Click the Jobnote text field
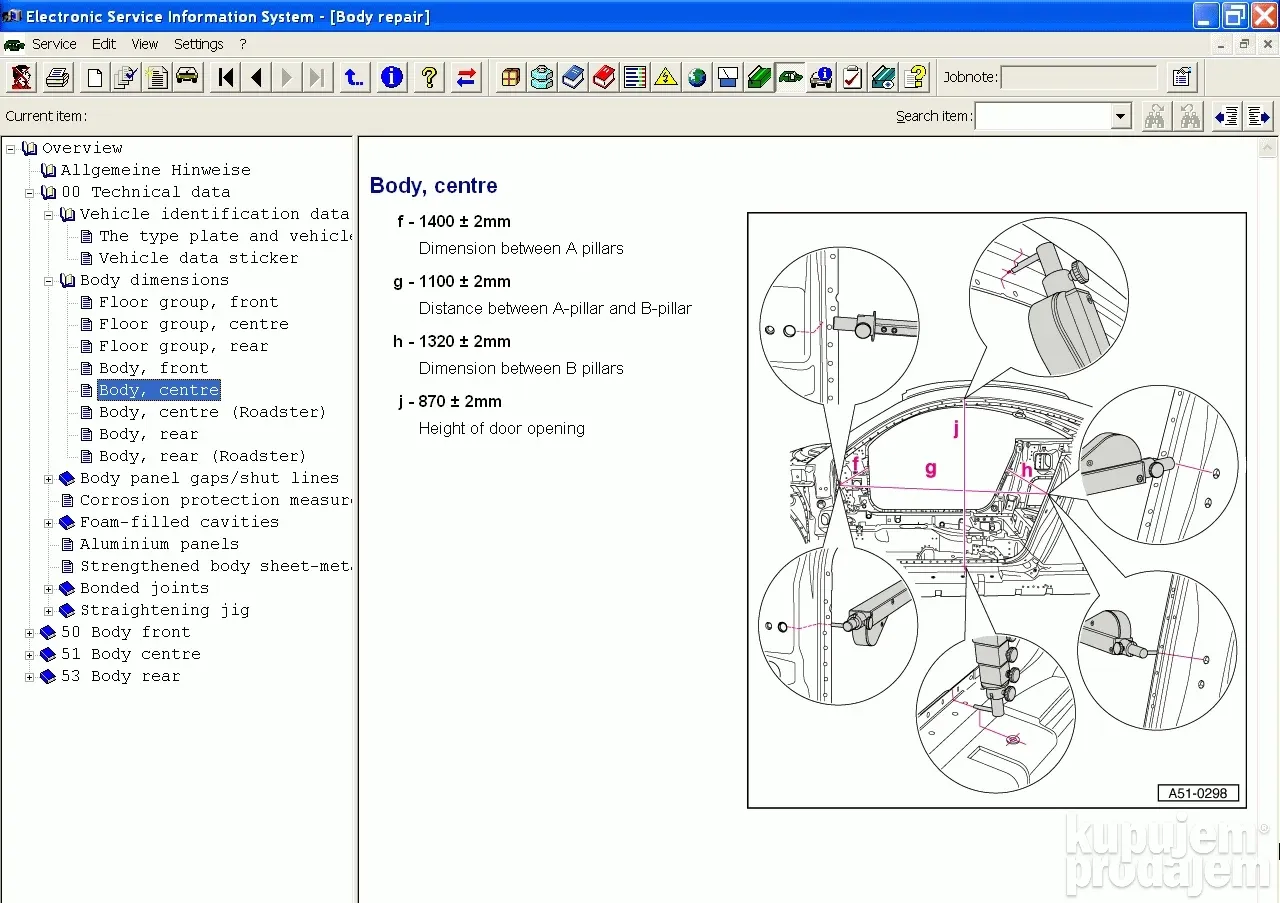 (x=1078, y=78)
